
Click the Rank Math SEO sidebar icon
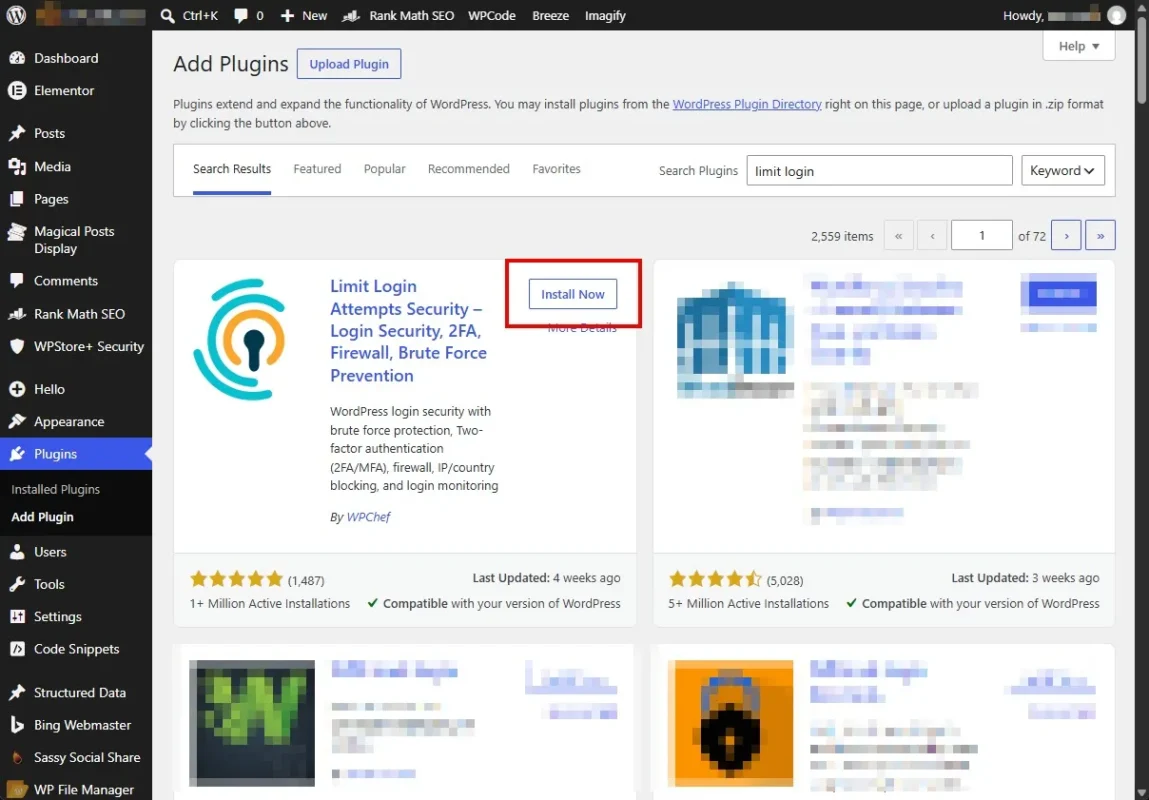point(17,314)
